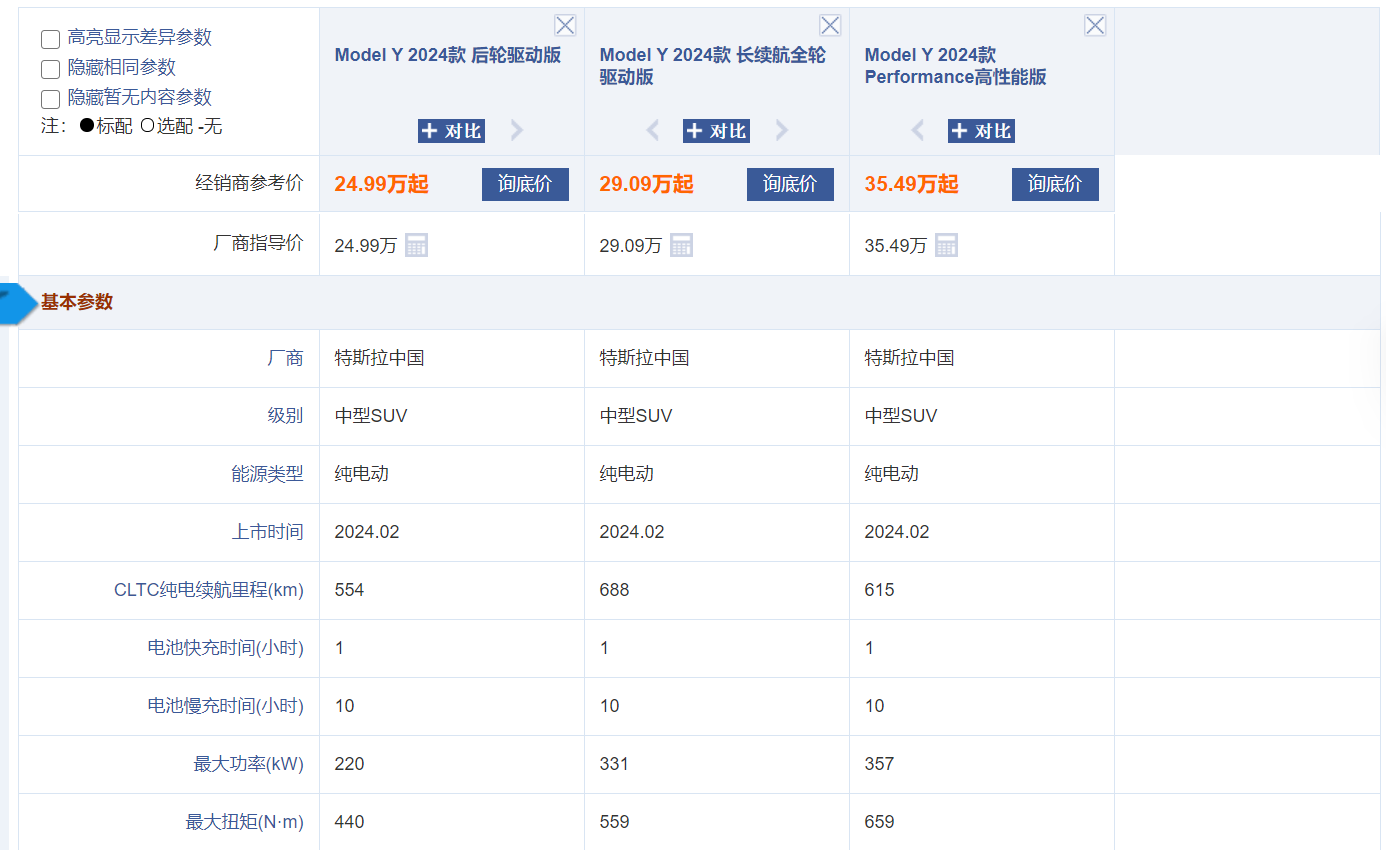This screenshot has height=850, width=1386.
Task: Select the 688 range value
Action: click(x=614, y=590)
